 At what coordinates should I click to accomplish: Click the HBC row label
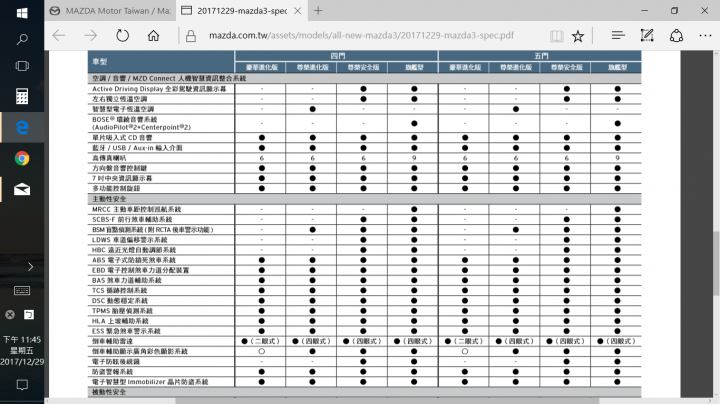(134, 250)
